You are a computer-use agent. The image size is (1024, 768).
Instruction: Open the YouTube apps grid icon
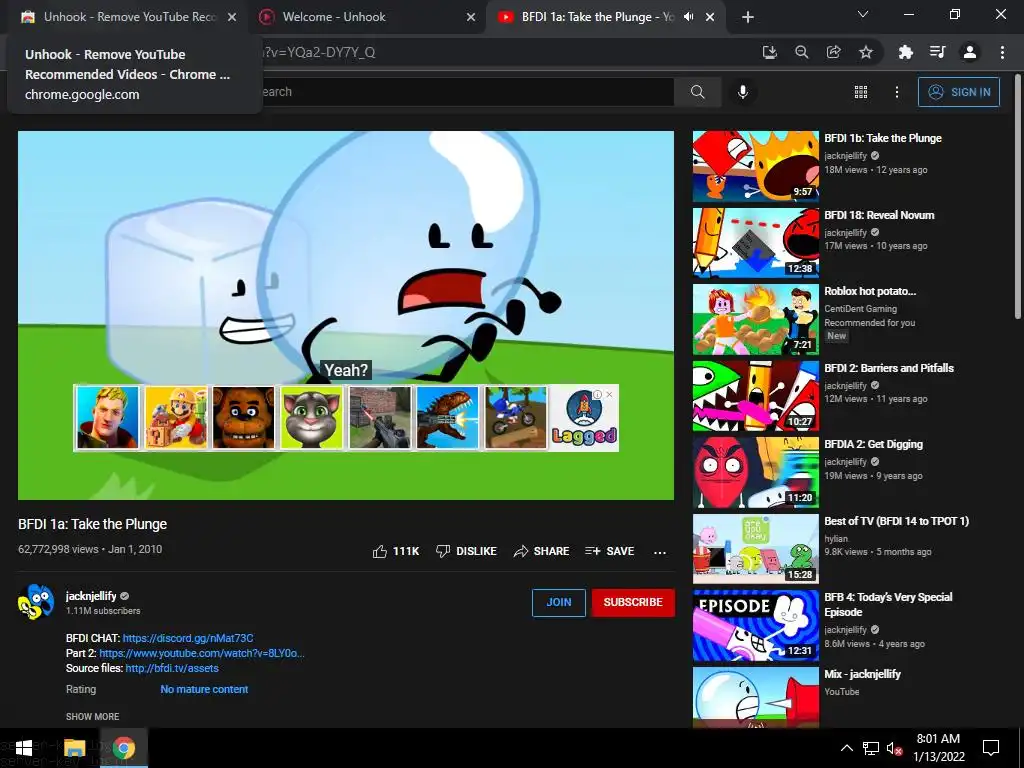tap(861, 92)
